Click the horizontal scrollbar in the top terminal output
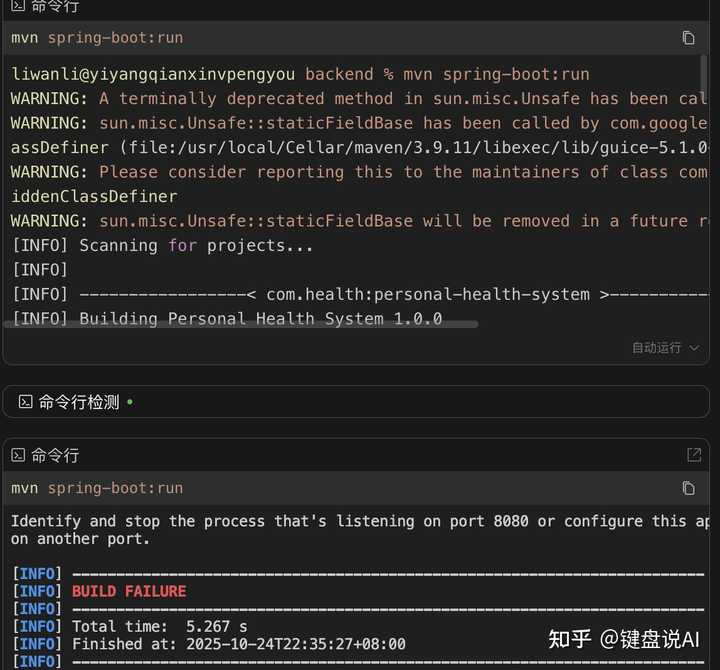The height and width of the screenshot is (670, 720). 240,324
